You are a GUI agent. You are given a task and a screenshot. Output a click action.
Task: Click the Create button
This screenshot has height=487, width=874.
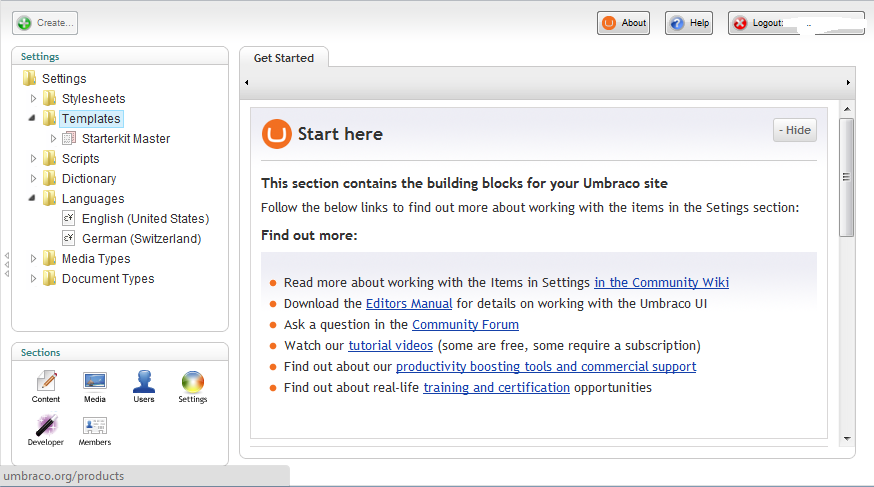point(45,23)
